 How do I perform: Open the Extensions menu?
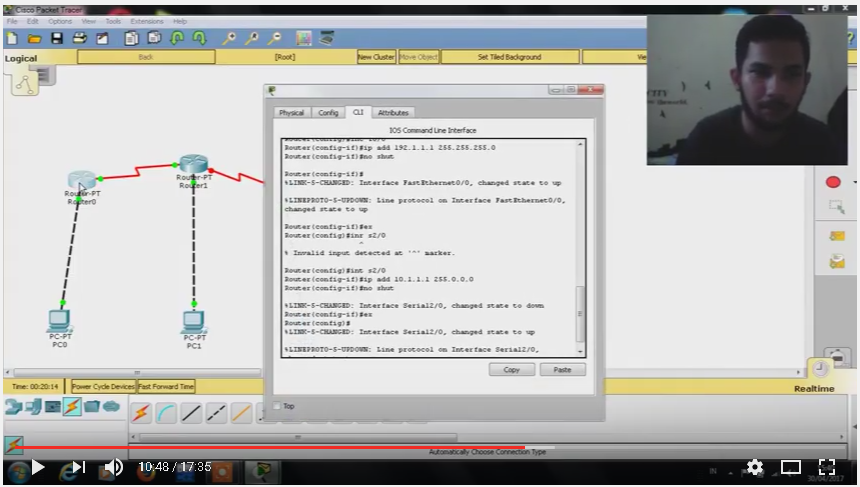click(146, 21)
